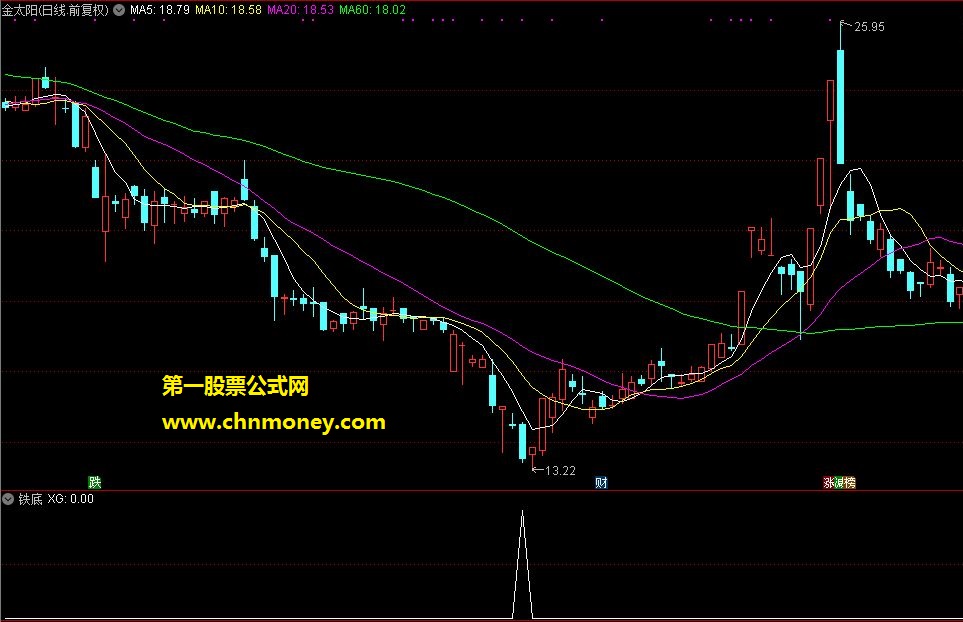
Task: Click the white XG signal spike
Action: (523, 564)
